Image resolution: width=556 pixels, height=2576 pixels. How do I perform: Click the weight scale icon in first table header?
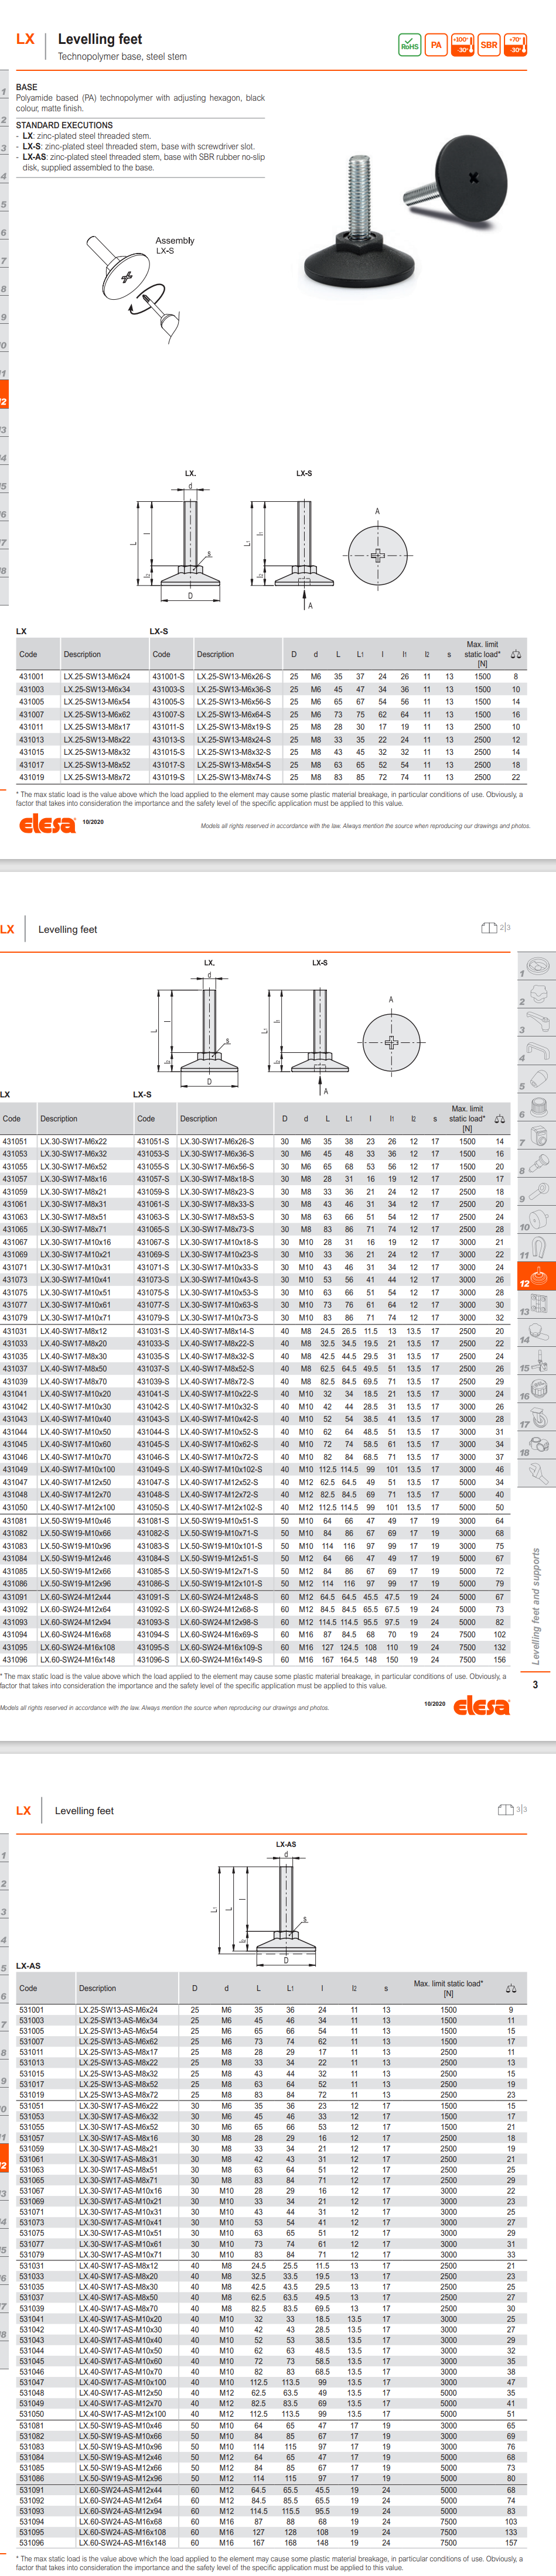click(x=516, y=654)
